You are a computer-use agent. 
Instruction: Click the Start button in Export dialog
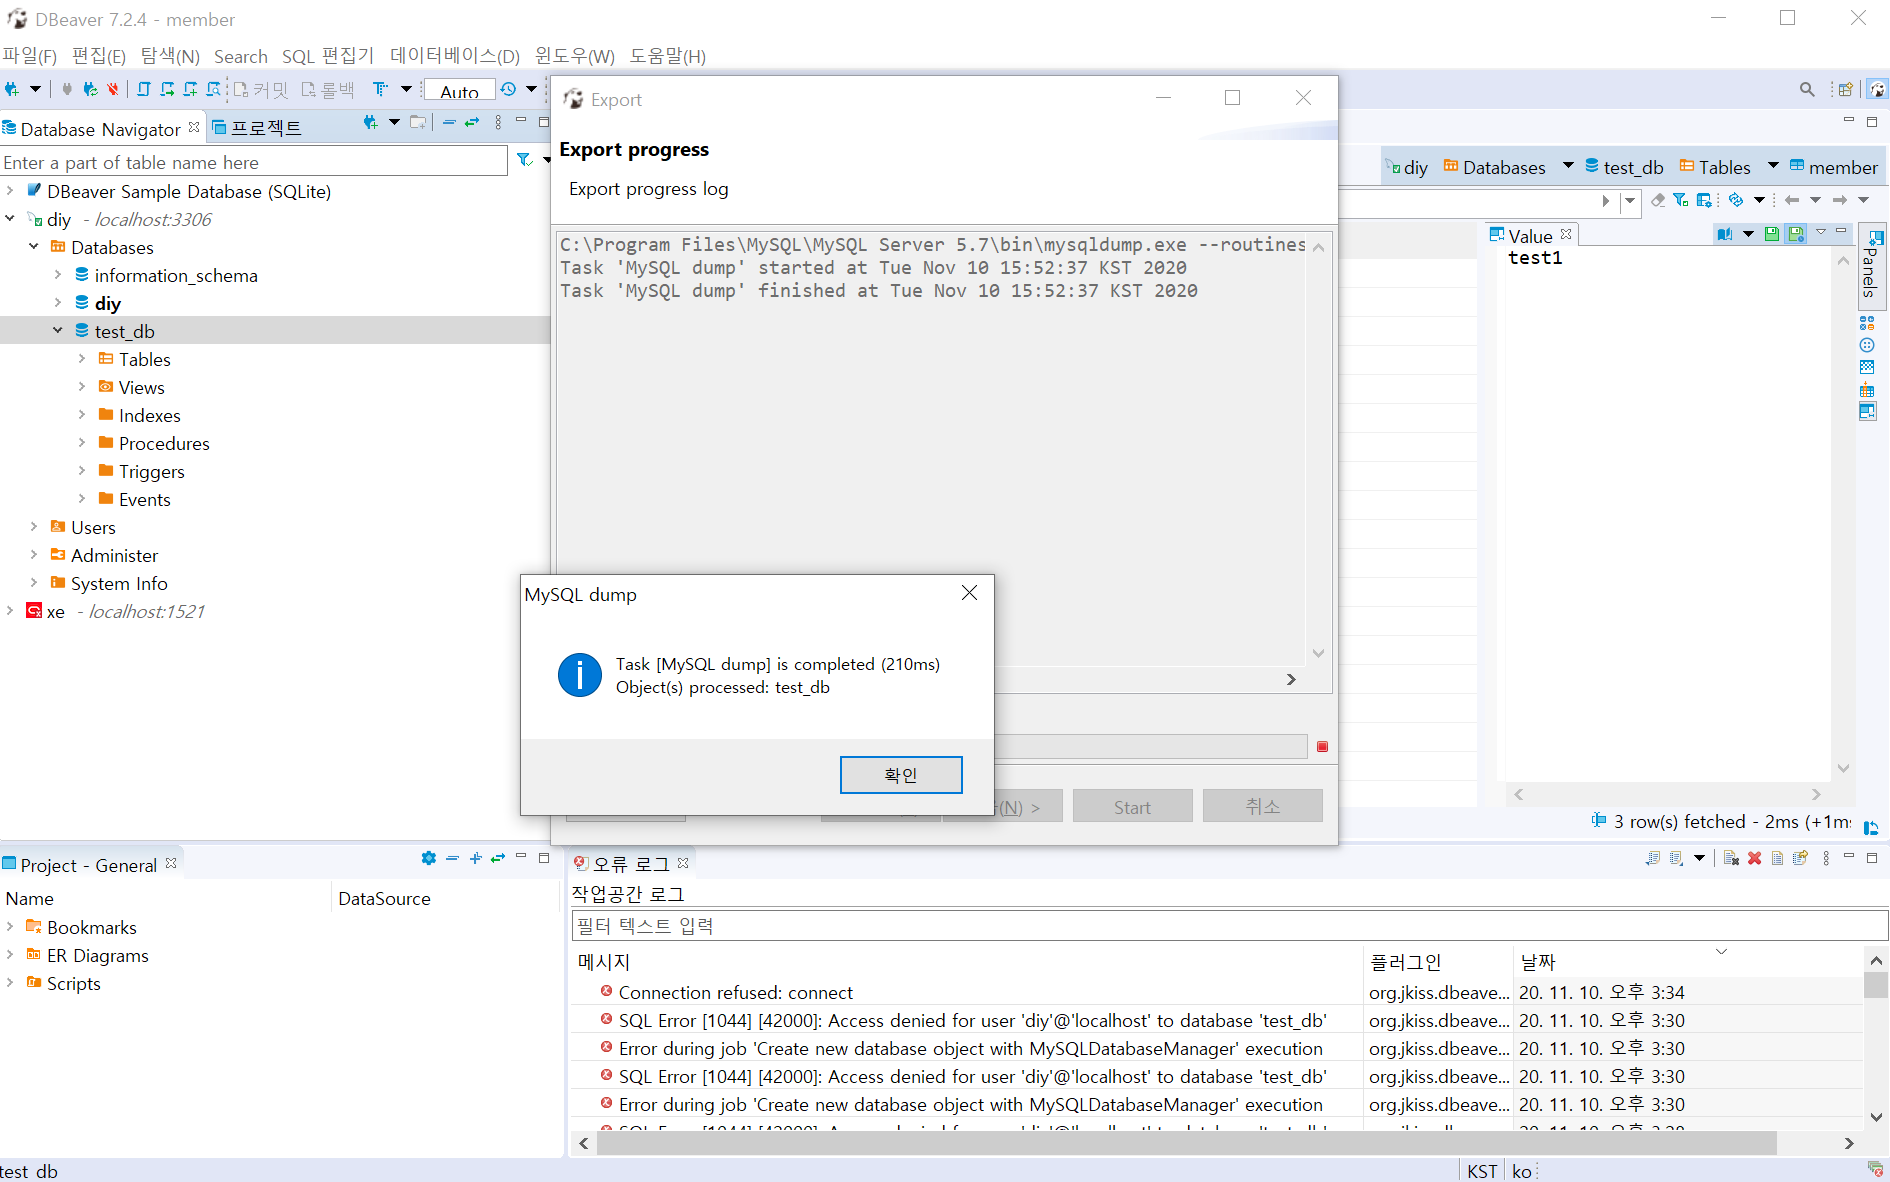click(1132, 806)
